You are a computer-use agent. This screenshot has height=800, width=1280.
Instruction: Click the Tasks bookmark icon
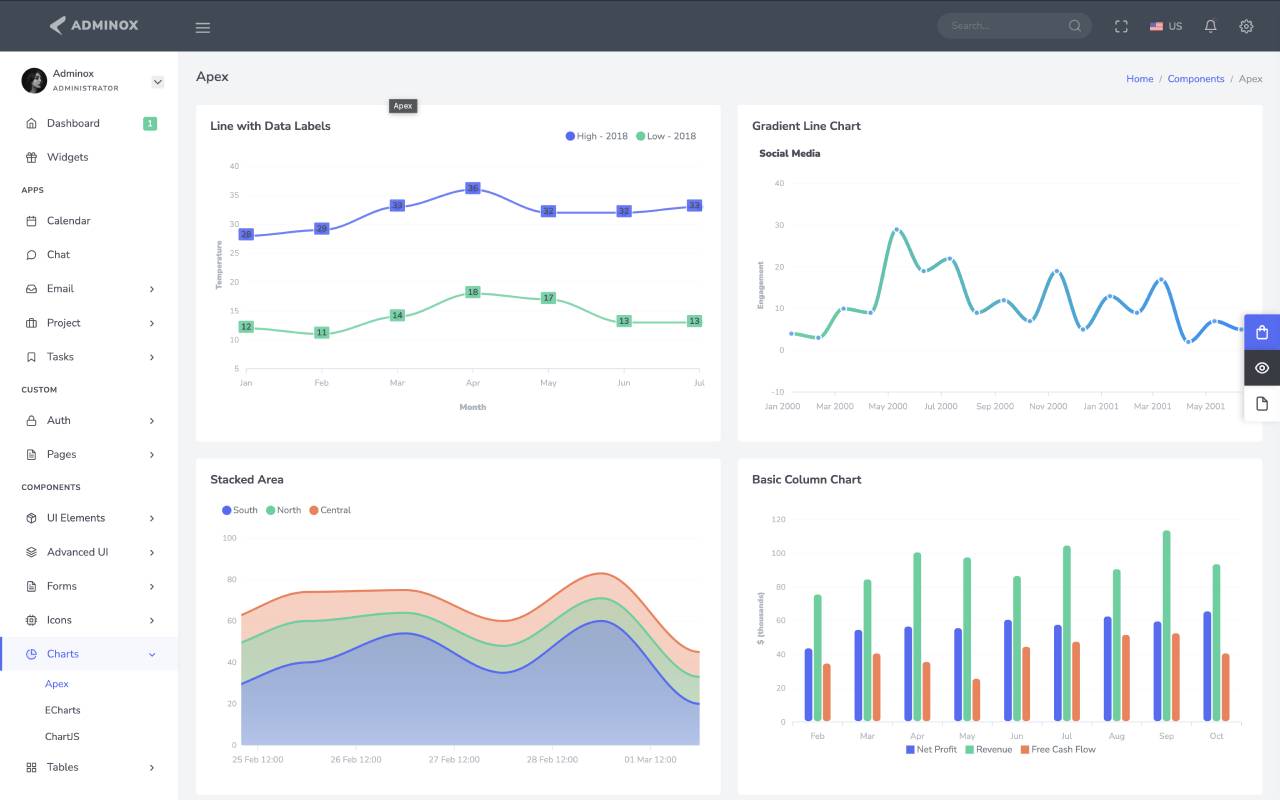(31, 356)
